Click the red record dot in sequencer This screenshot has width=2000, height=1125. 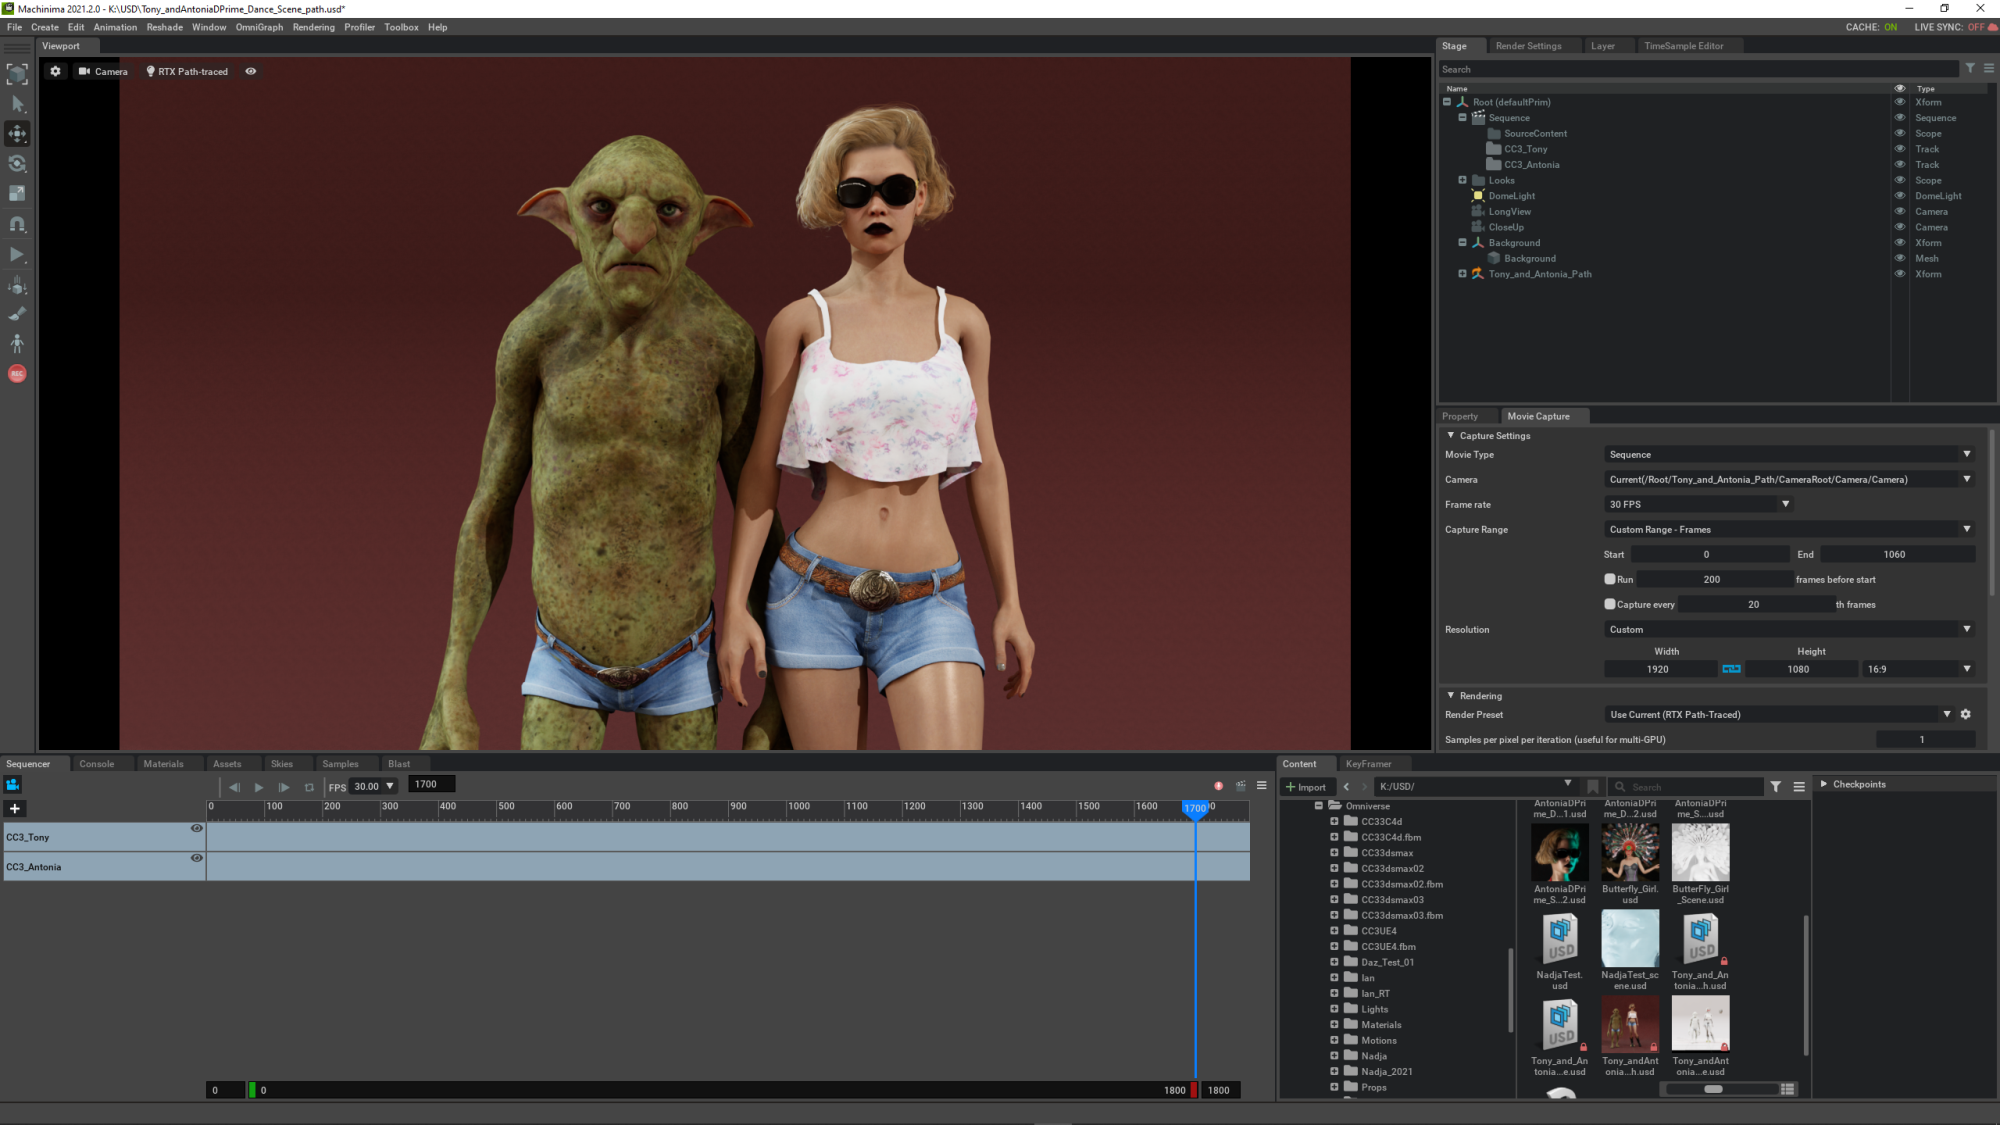click(1218, 786)
